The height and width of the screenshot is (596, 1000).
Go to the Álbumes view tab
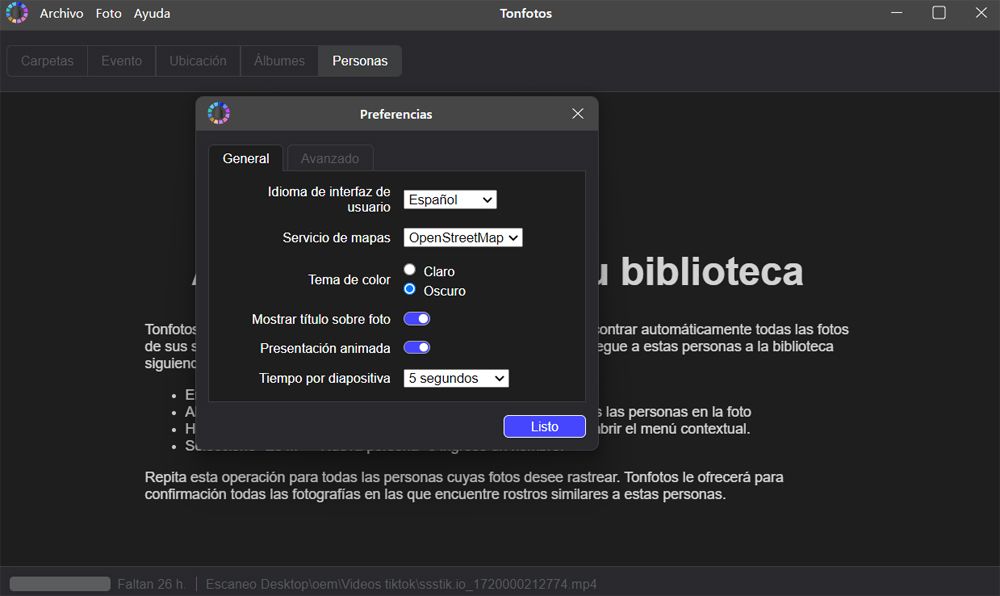pyautogui.click(x=279, y=61)
